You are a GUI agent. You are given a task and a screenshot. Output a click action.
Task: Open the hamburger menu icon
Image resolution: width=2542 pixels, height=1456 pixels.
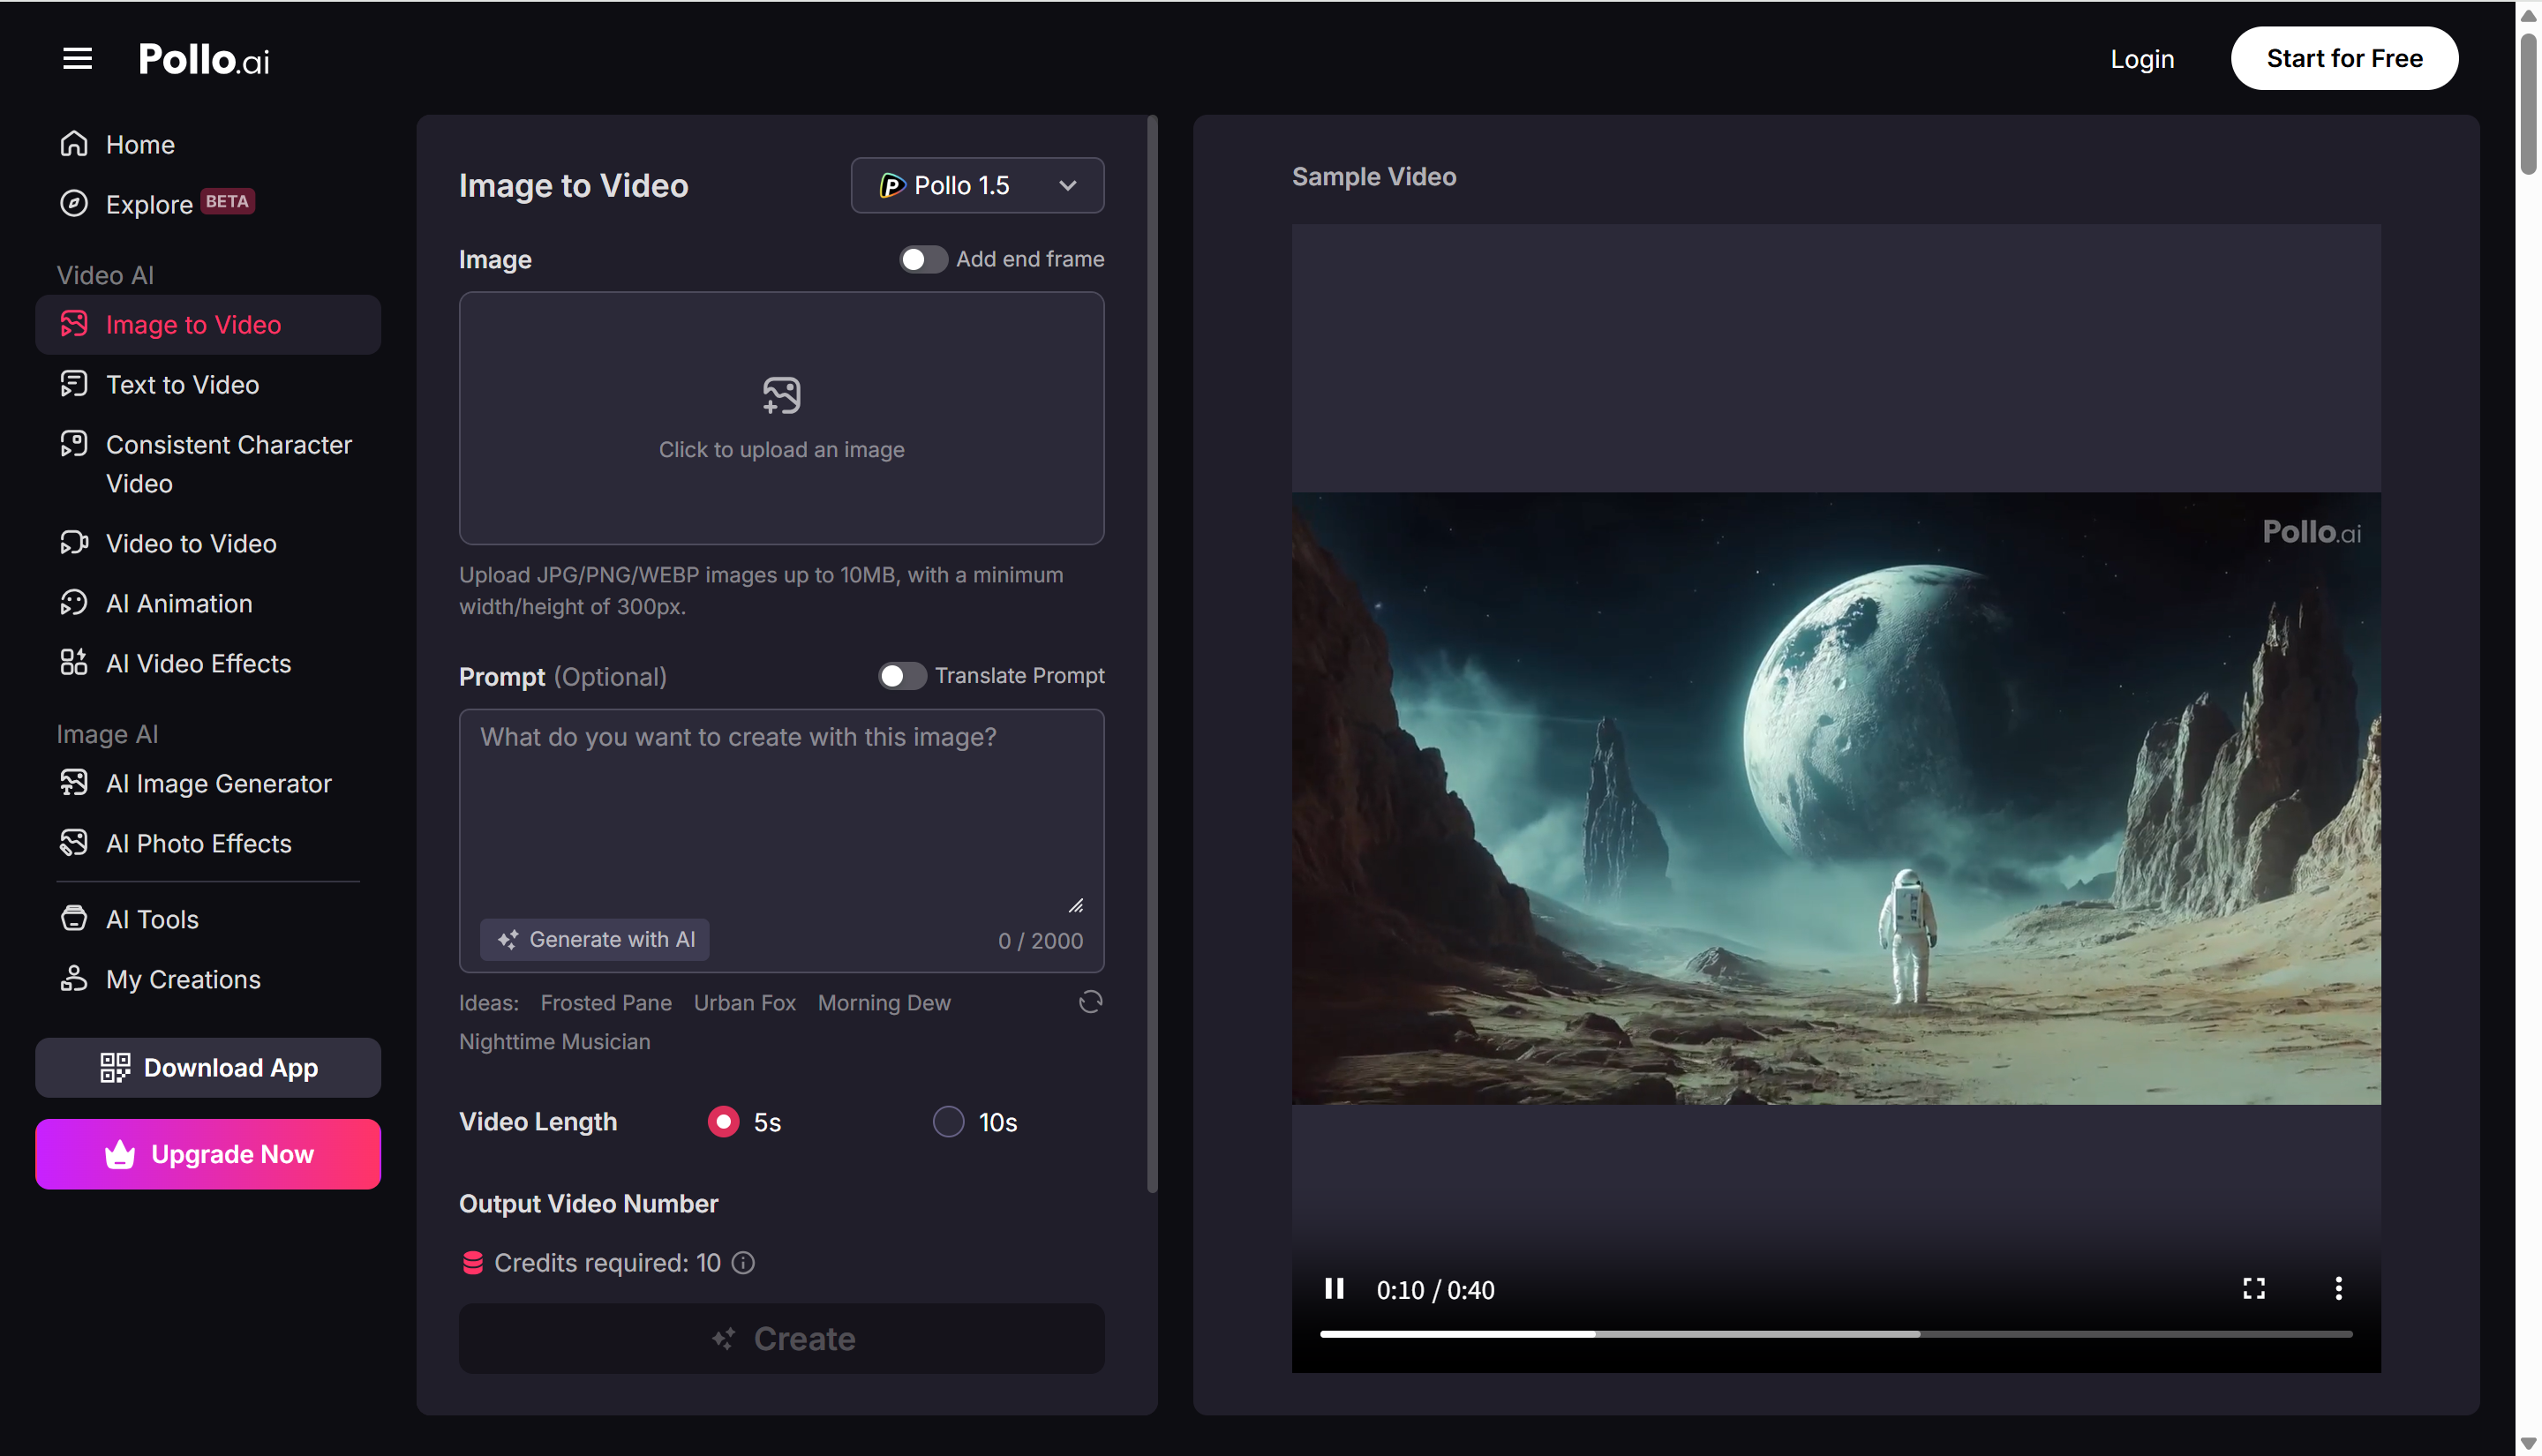[77, 59]
